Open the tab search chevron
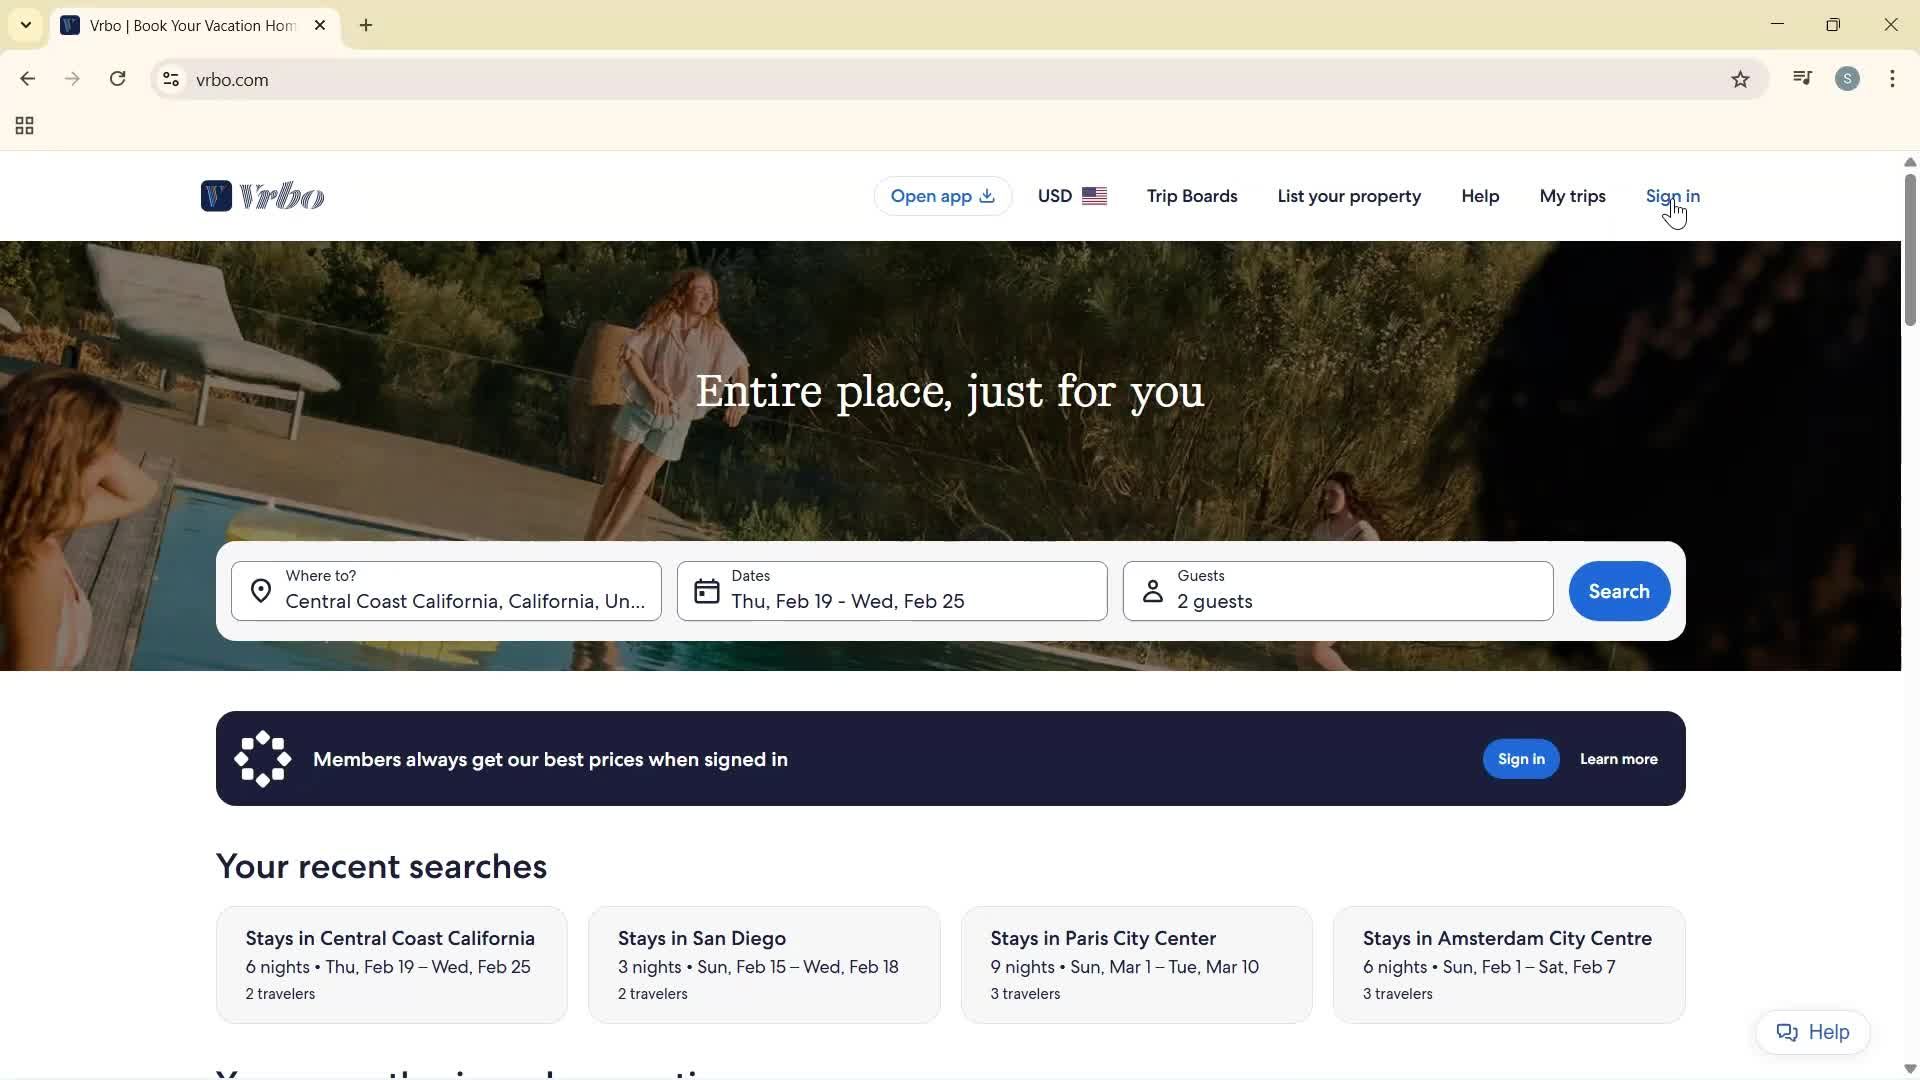 [25, 25]
